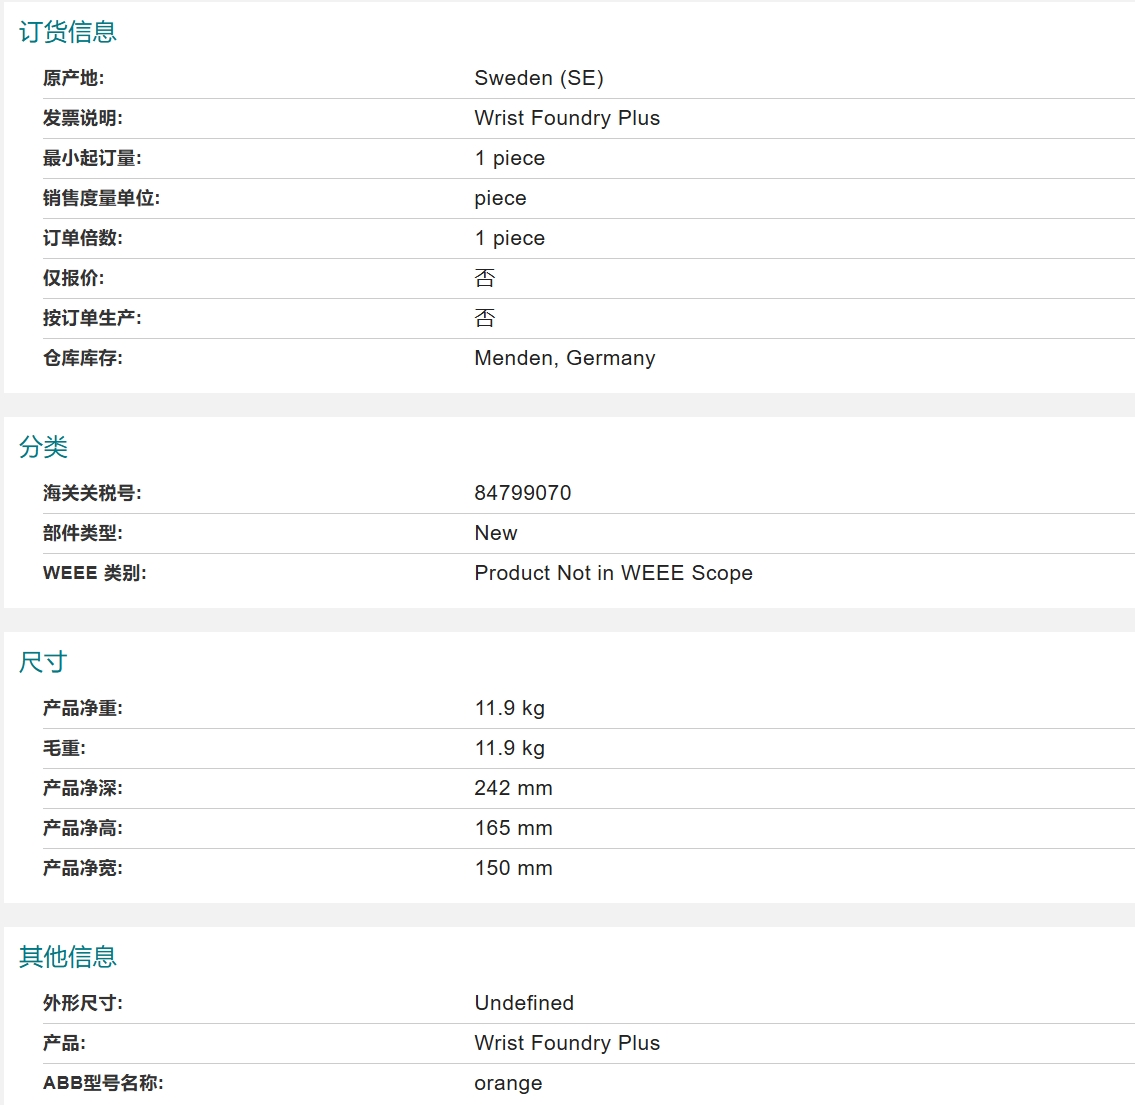Image resolution: width=1135 pixels, height=1105 pixels.
Task: Click the 产品净深 label
Action: pyautogui.click(x=83, y=788)
